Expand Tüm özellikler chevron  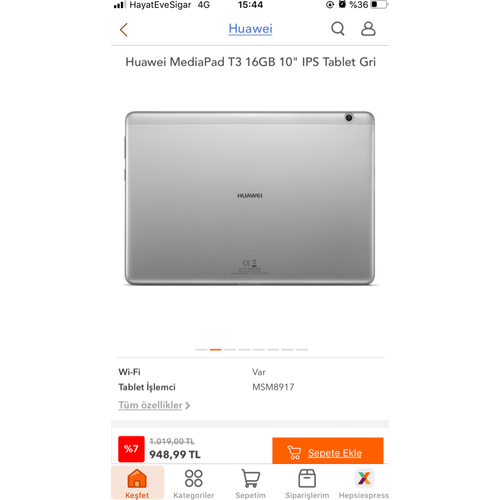pos(188,406)
